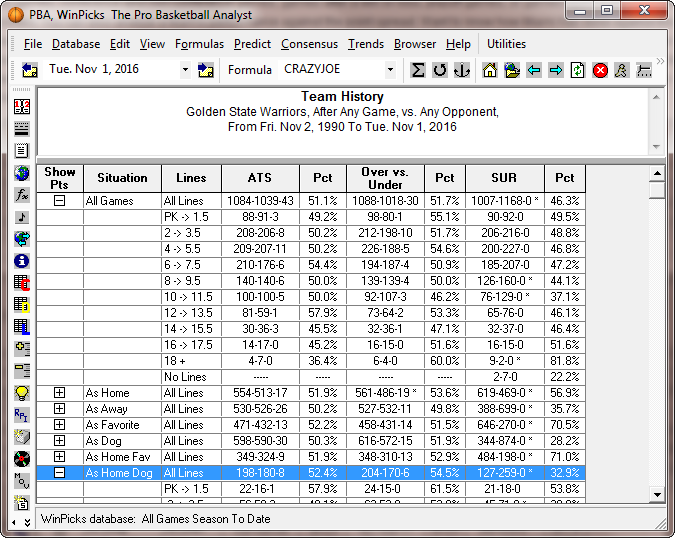Expand the As Favorite row
Image resolution: width=675 pixels, height=538 pixels.
[59, 424]
